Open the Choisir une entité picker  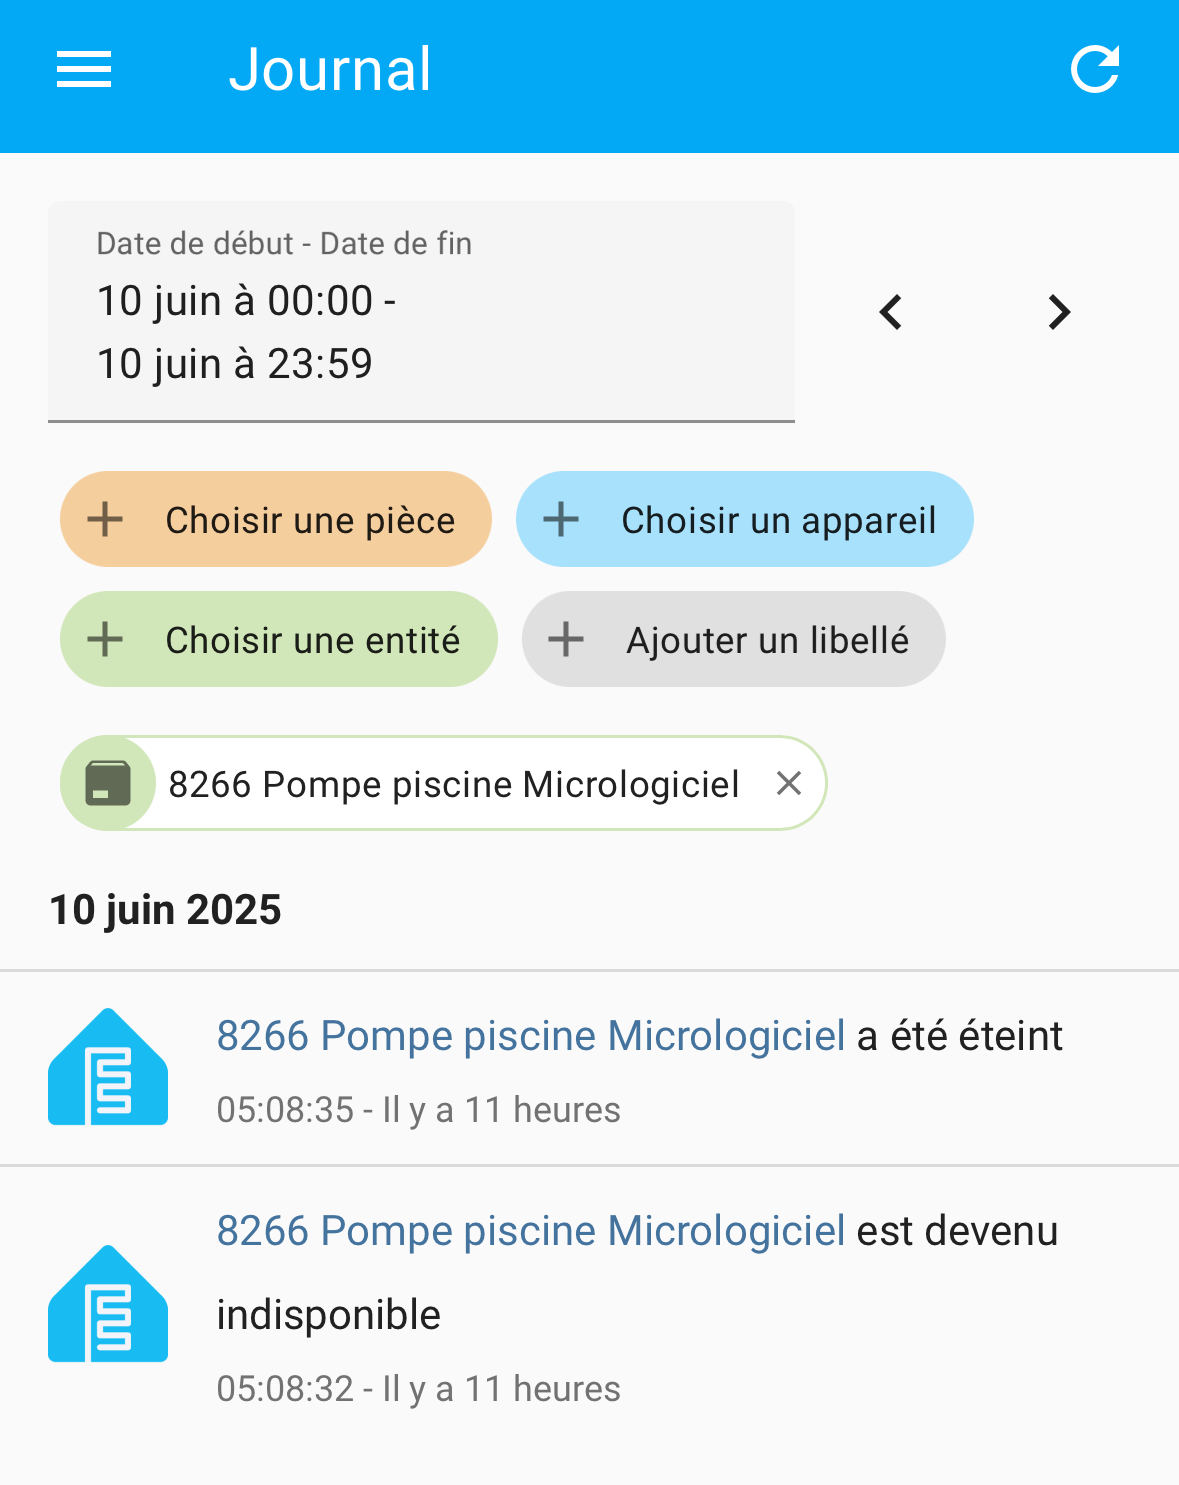pos(279,639)
